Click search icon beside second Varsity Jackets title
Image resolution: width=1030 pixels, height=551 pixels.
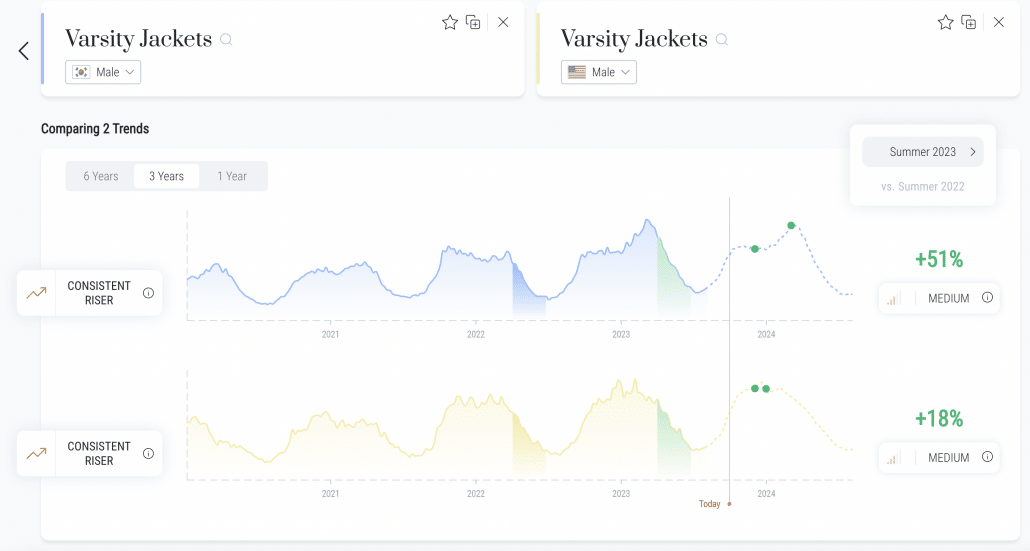[x=721, y=40]
